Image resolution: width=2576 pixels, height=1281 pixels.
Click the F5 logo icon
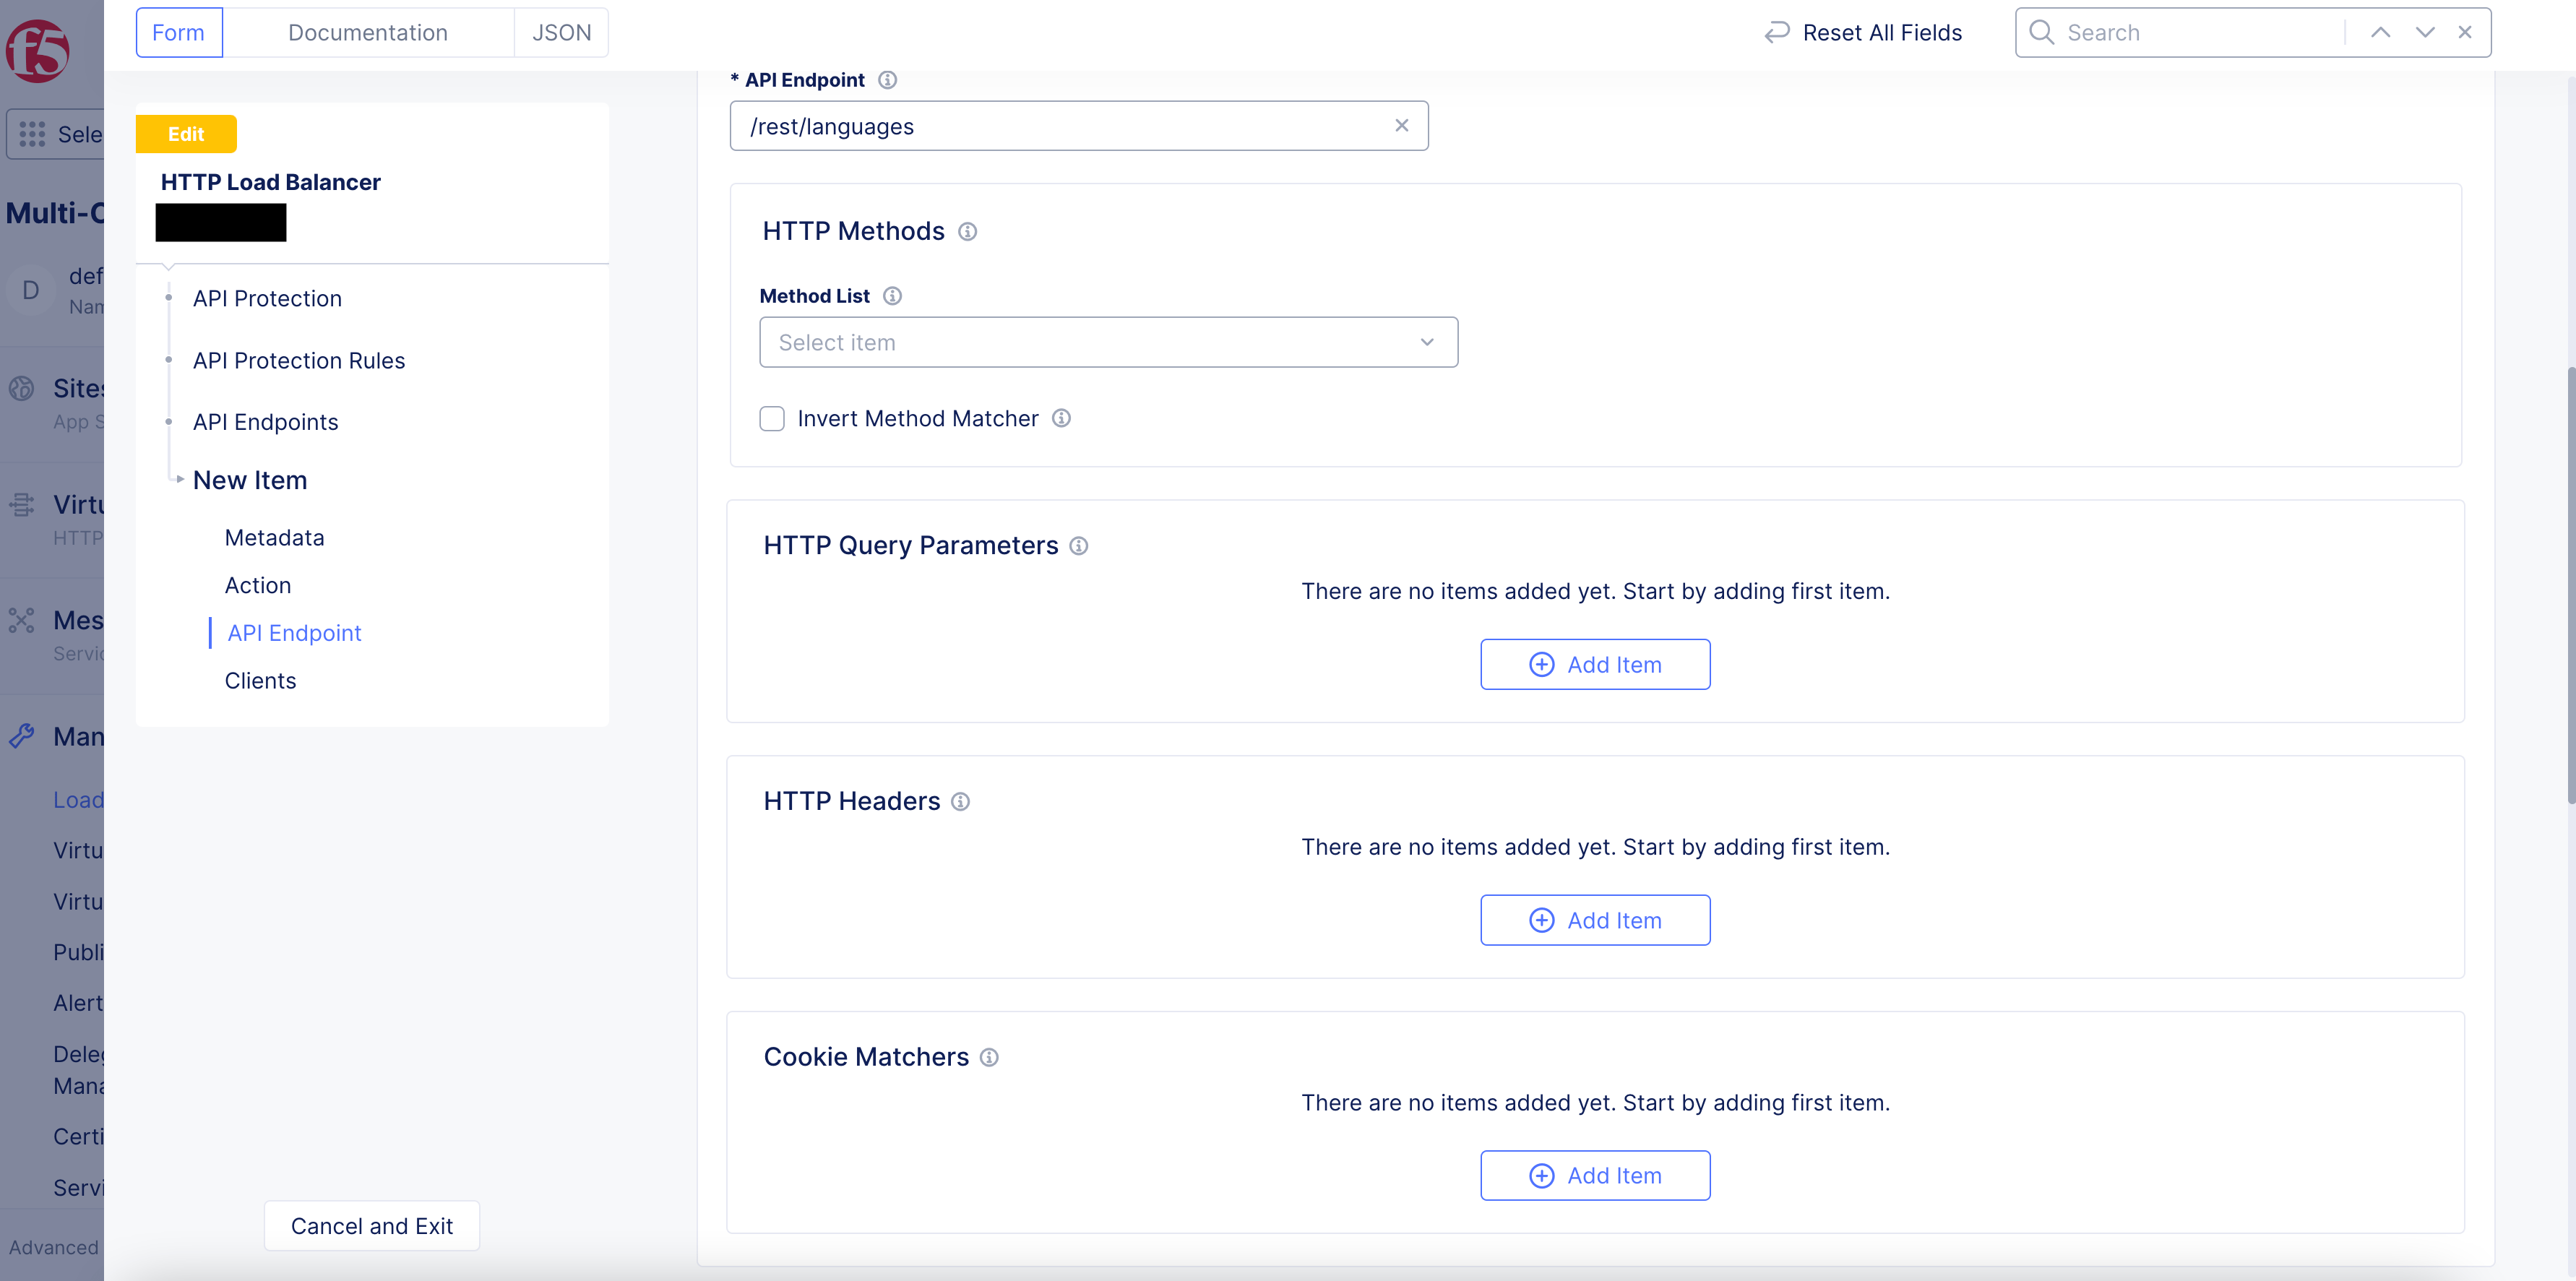pyautogui.click(x=38, y=50)
